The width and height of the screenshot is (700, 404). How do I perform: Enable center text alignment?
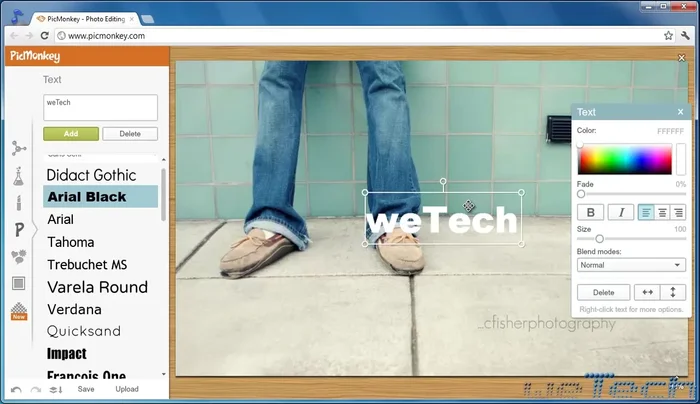click(662, 212)
